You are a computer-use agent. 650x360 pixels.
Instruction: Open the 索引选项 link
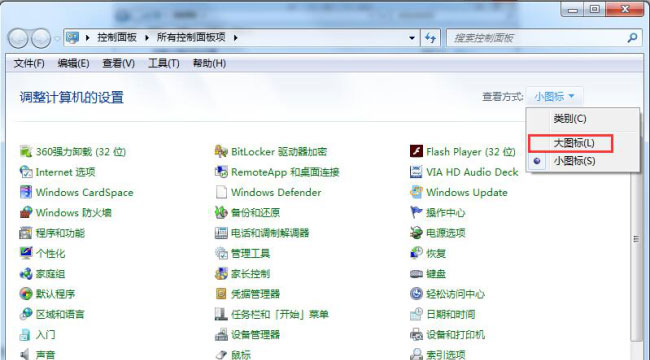[446, 355]
